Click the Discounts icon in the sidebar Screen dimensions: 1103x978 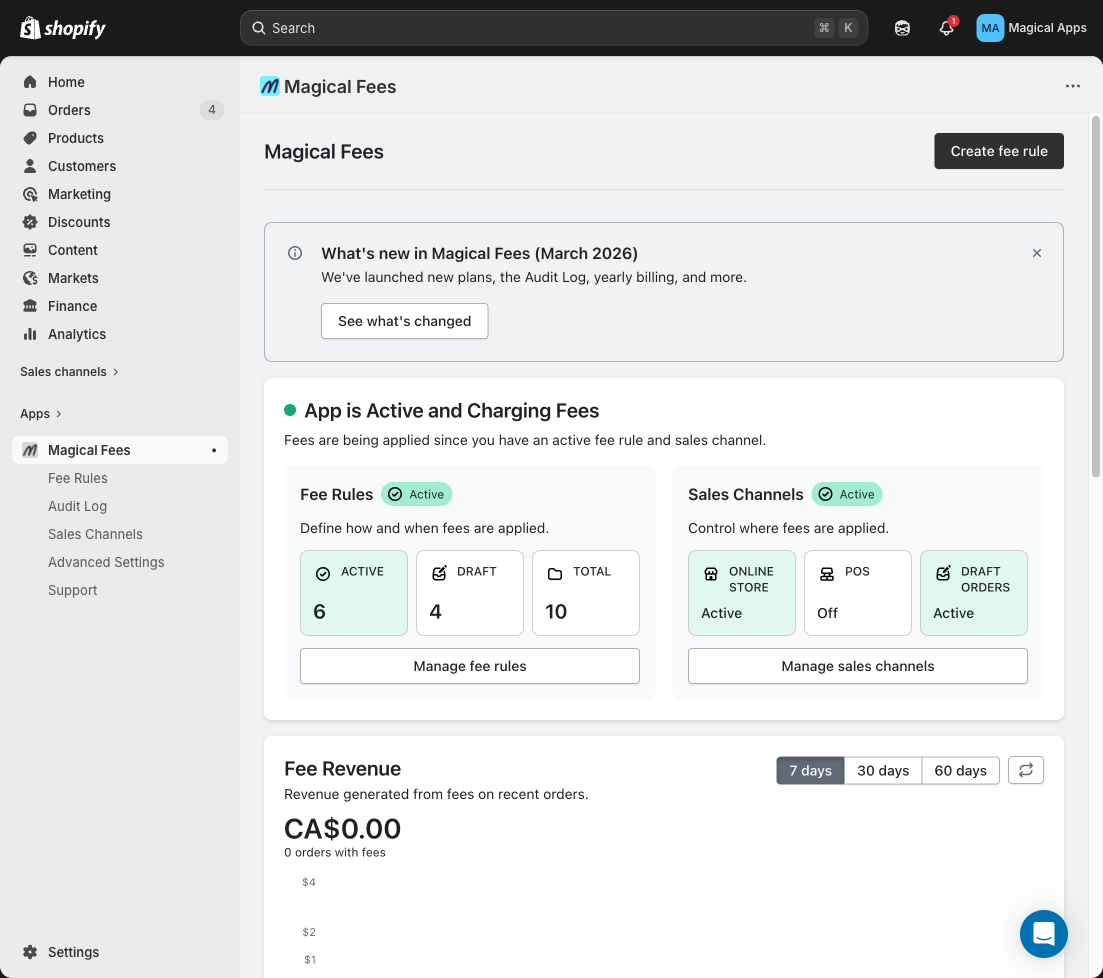(30, 222)
